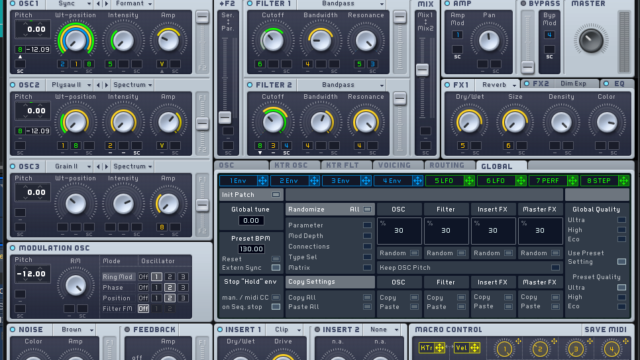Toggle Use Preset Setting checkbox
Viewport: 640px width, 360px height.
point(621,261)
